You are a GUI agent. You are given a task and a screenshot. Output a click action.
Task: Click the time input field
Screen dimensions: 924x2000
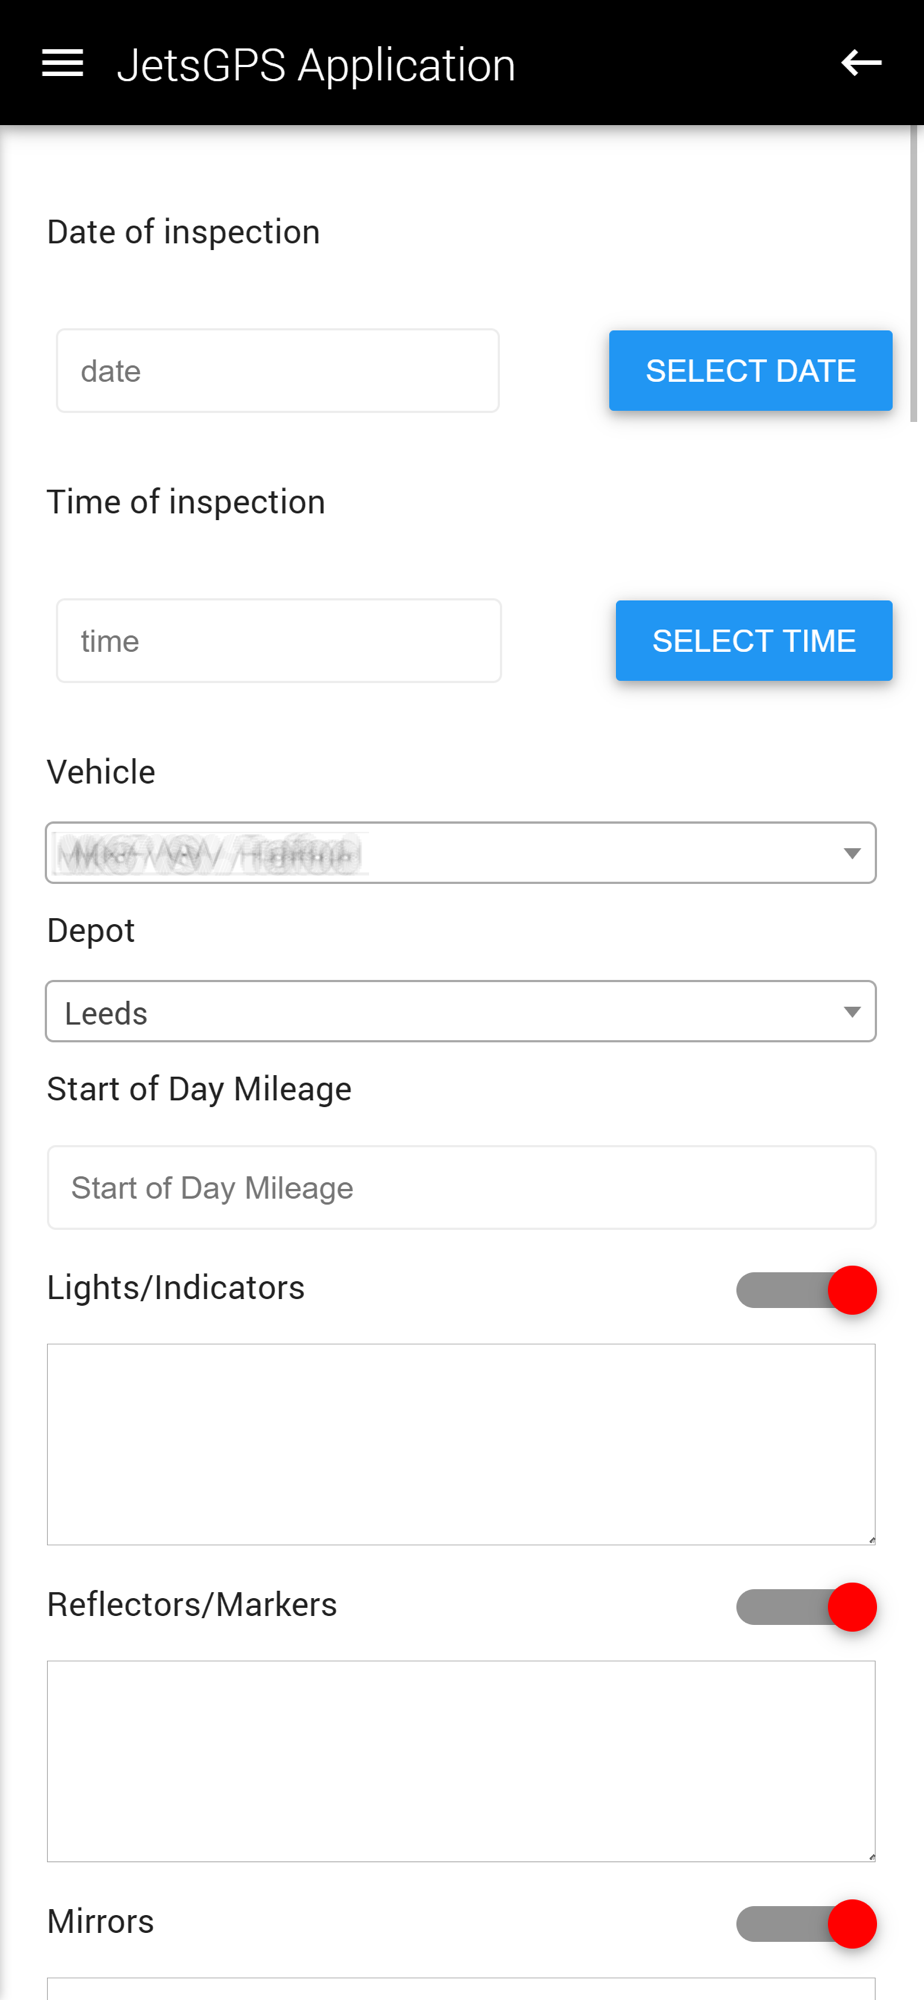click(x=279, y=641)
